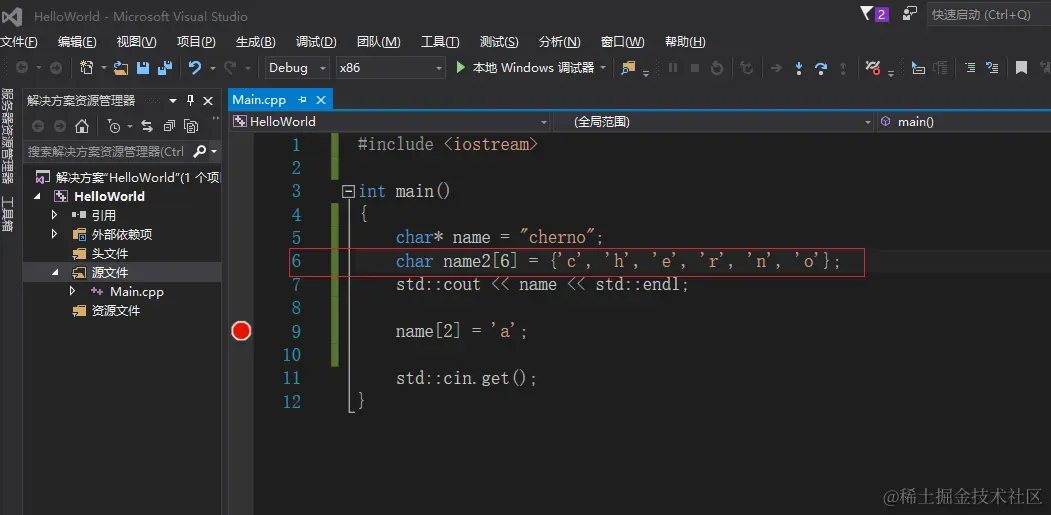The image size is (1051, 515).
Task: Click the New Project toolbar icon
Action: click(x=86, y=68)
